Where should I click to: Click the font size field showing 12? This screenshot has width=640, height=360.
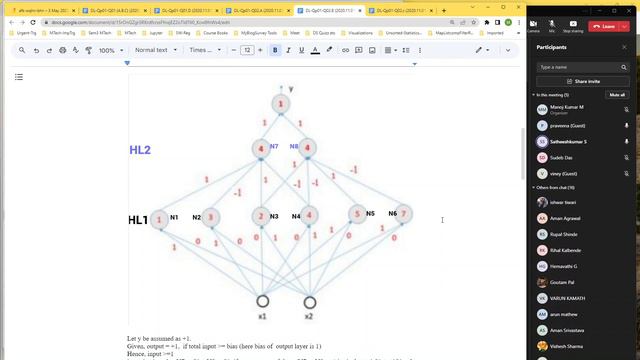[x=247, y=50]
